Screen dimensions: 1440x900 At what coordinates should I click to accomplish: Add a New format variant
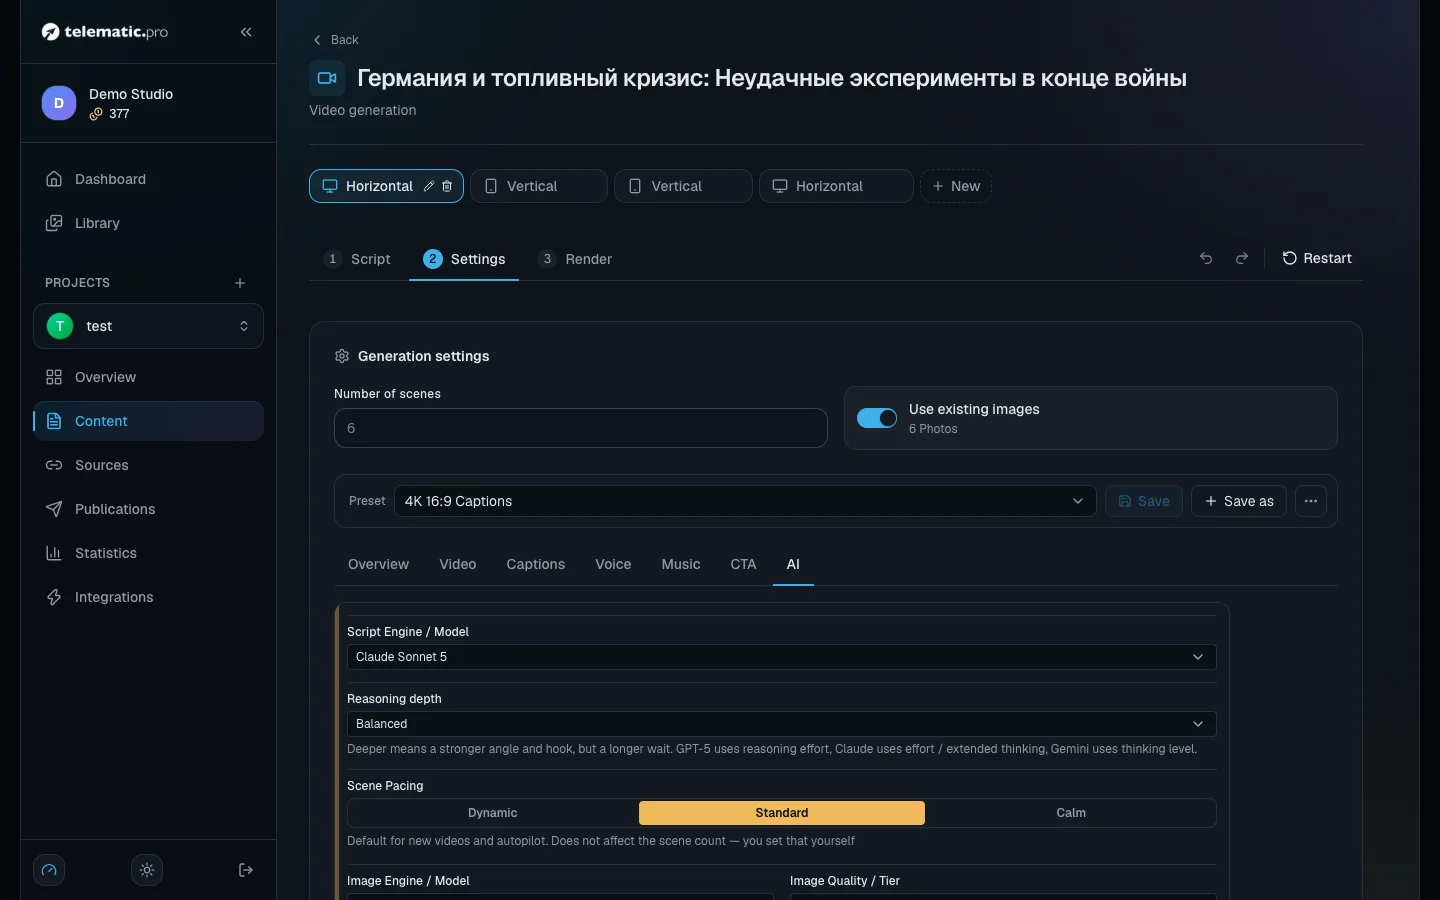point(956,186)
